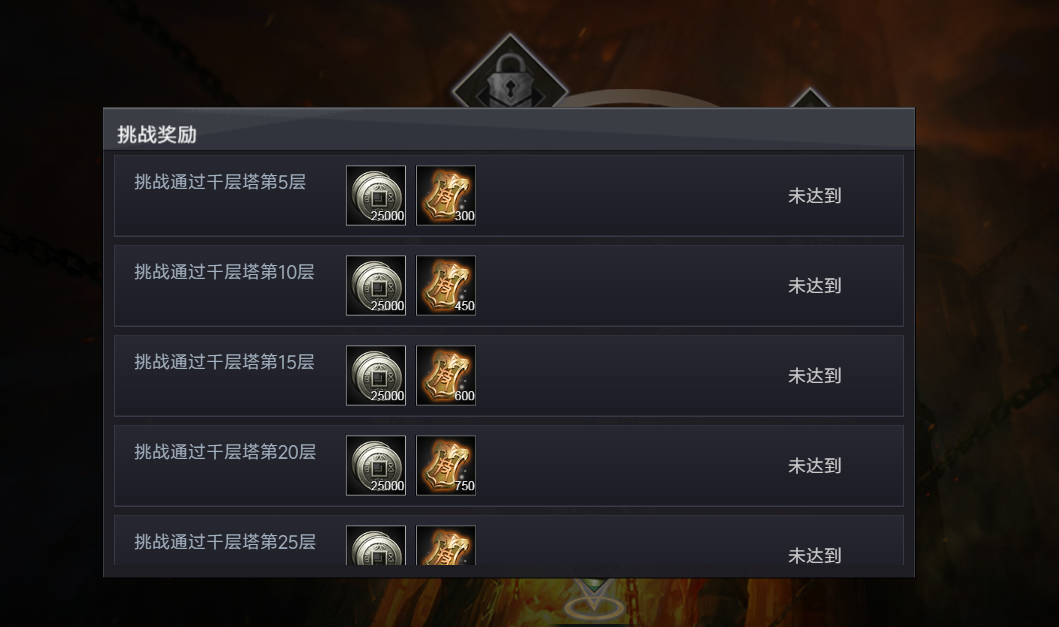The image size is (1059, 627).
Task: Tap the 300 gold token icon
Action: coord(446,195)
